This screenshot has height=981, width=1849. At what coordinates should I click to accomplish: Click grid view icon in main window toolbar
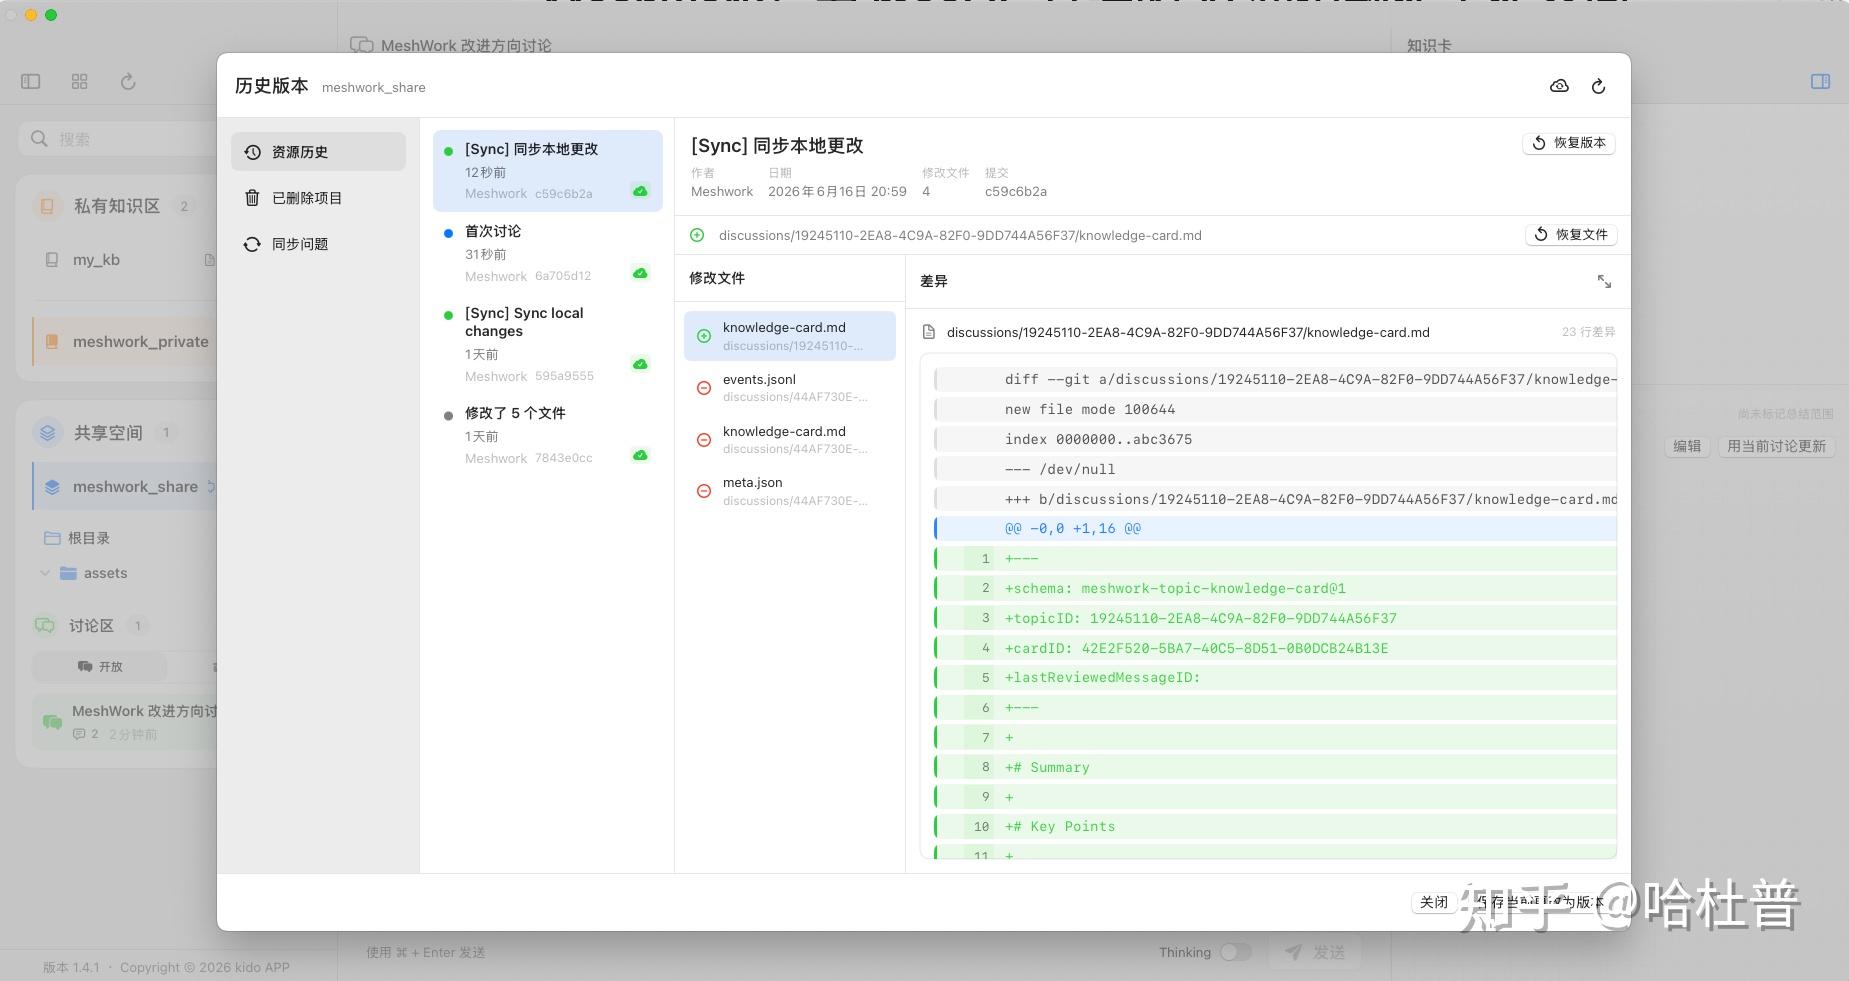(80, 82)
